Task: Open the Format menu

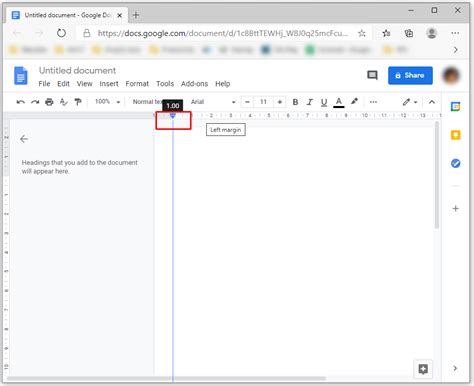Action: (137, 84)
